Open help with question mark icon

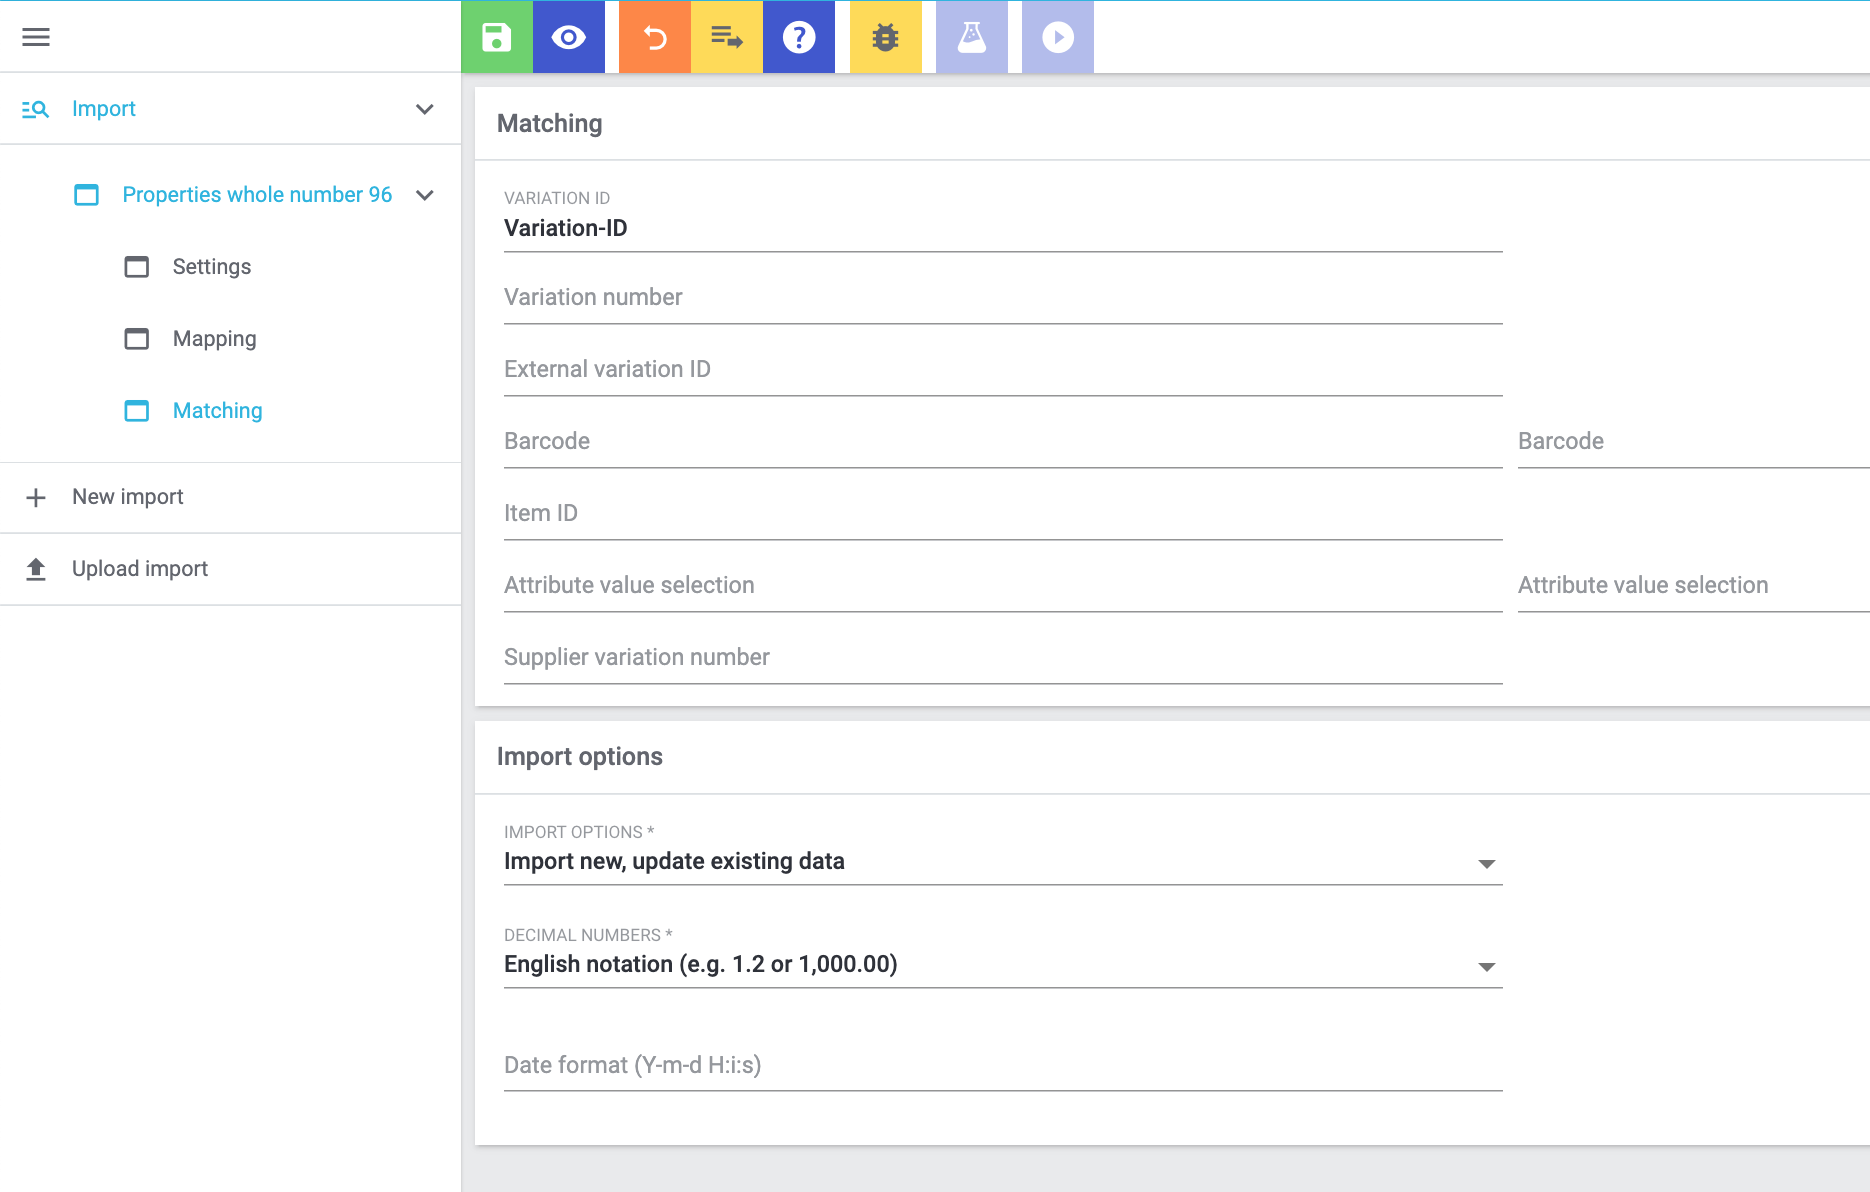click(x=799, y=37)
